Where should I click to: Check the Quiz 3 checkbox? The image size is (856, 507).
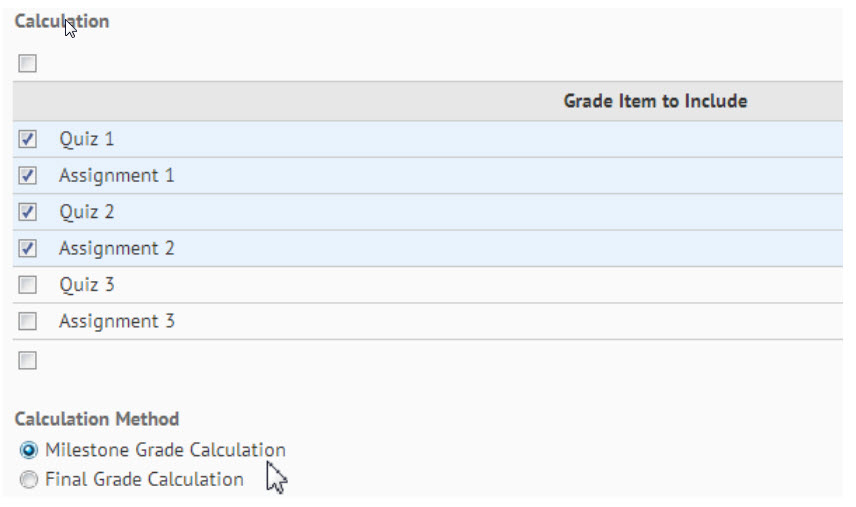pyautogui.click(x=28, y=285)
